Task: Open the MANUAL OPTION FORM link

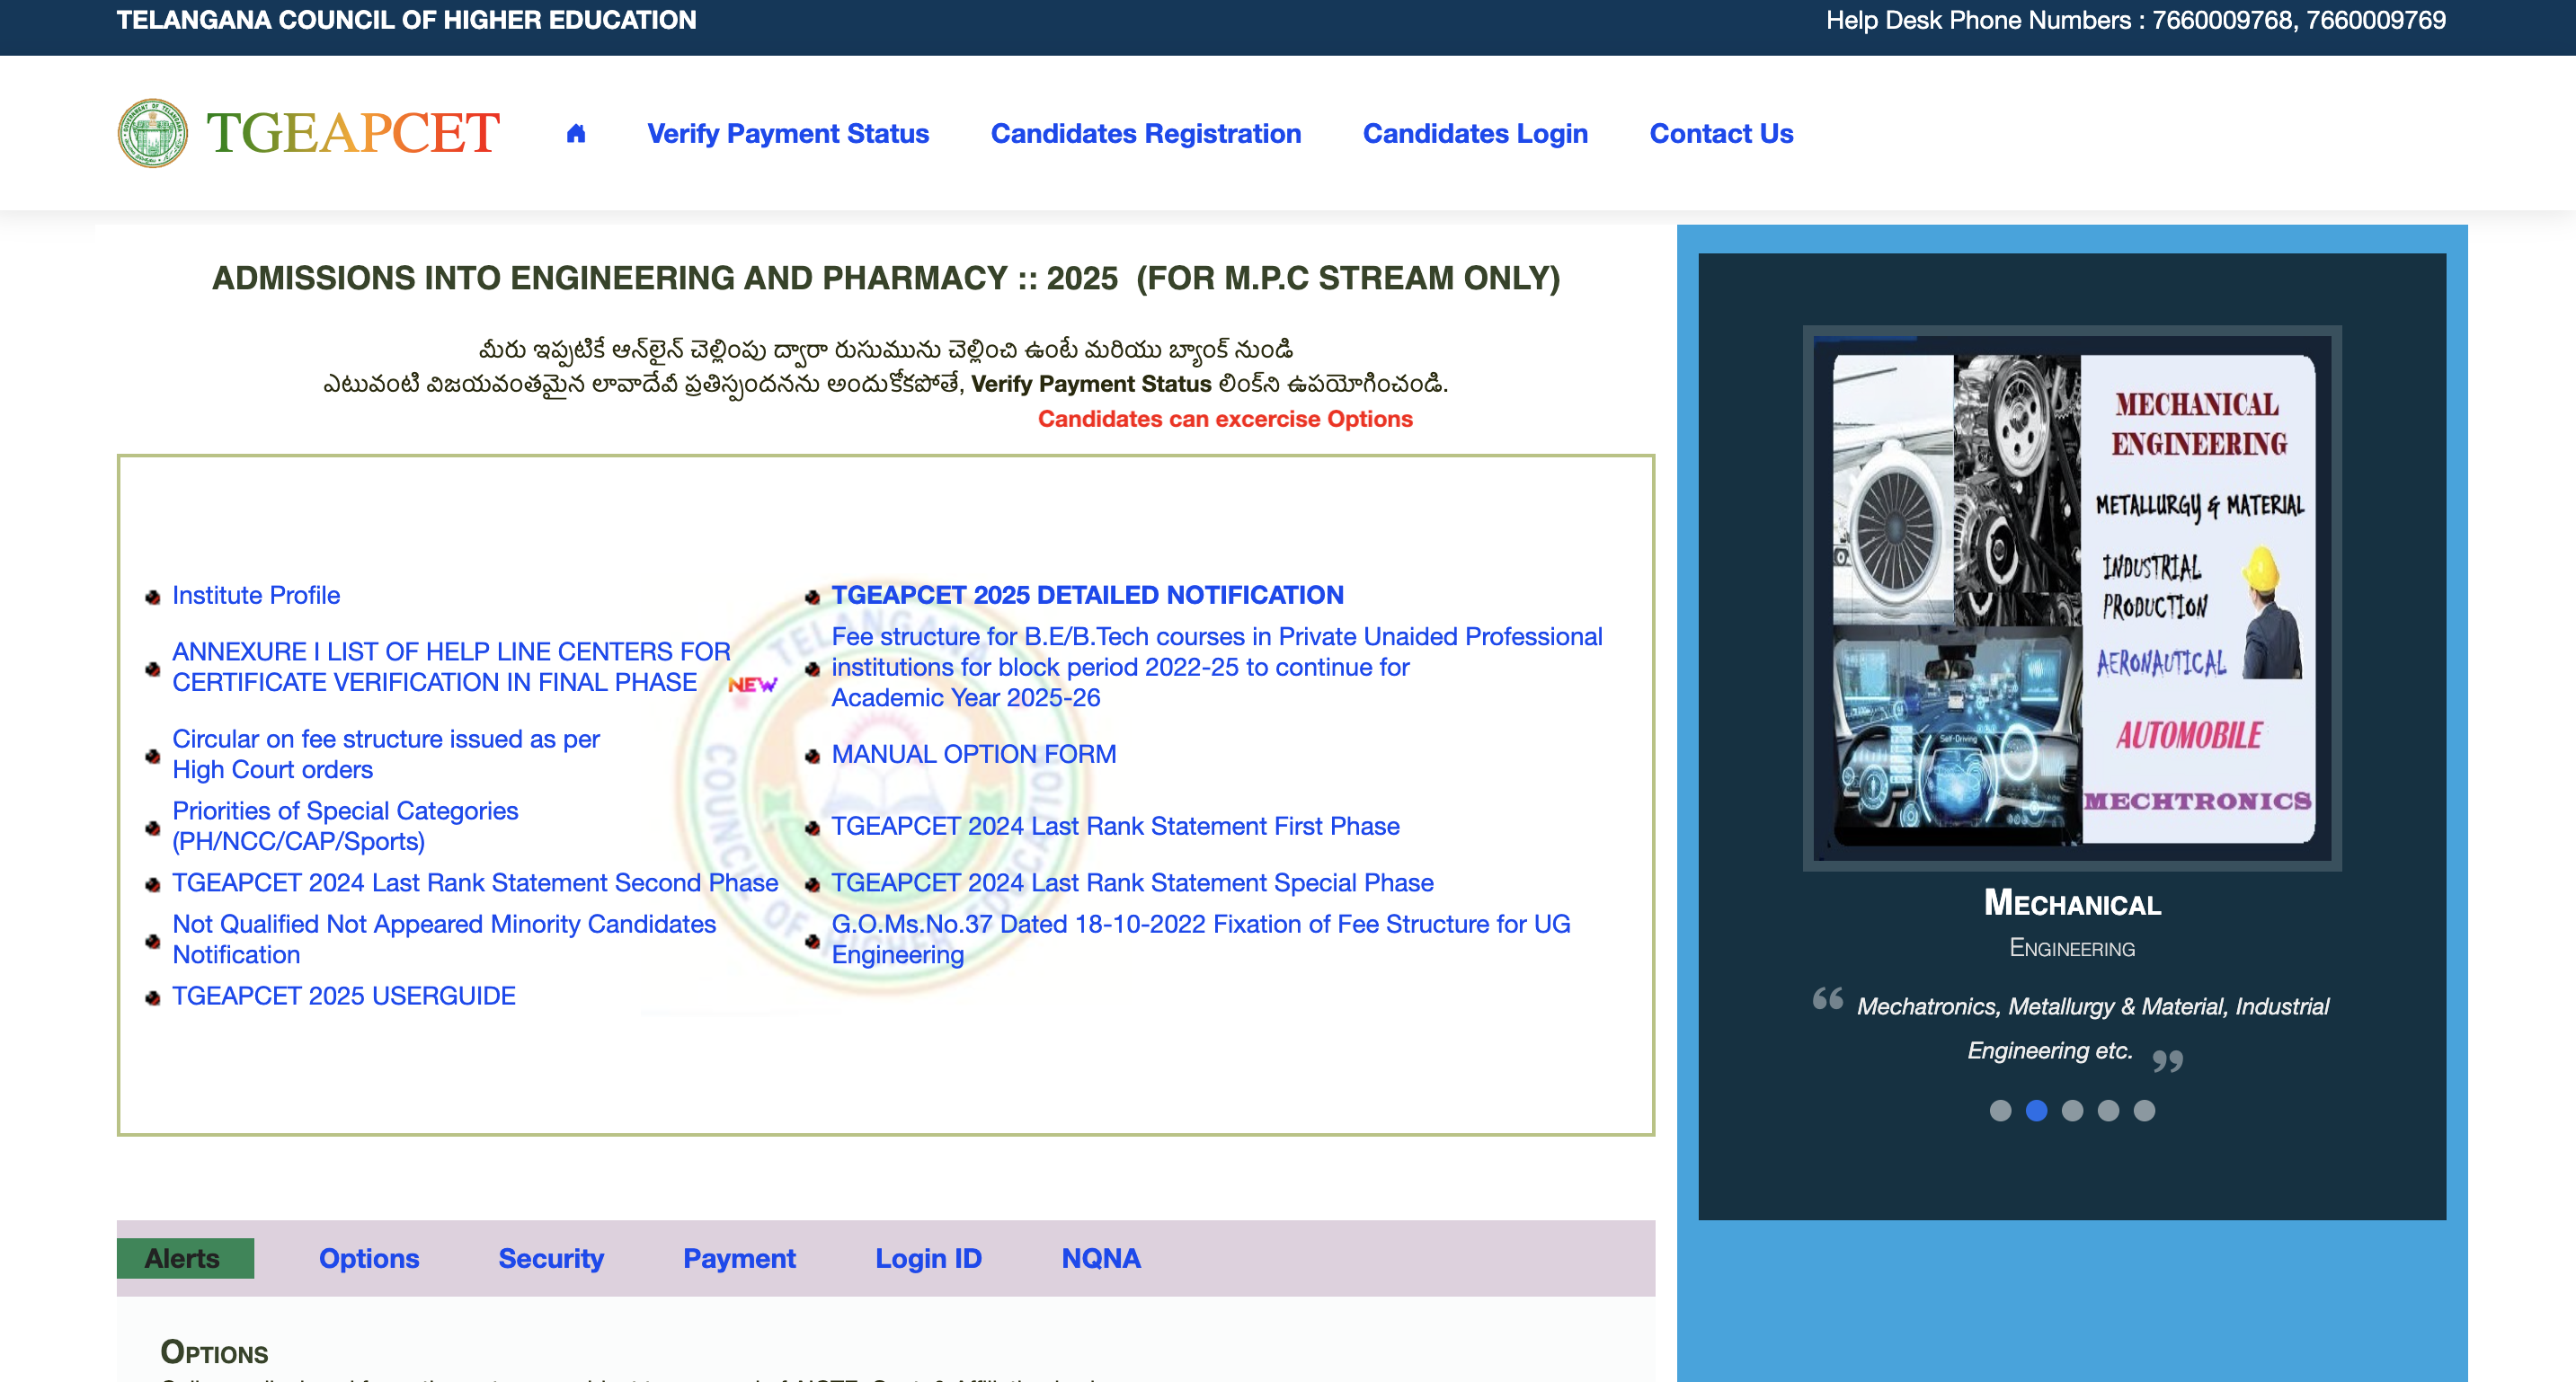Action: pos(974,754)
